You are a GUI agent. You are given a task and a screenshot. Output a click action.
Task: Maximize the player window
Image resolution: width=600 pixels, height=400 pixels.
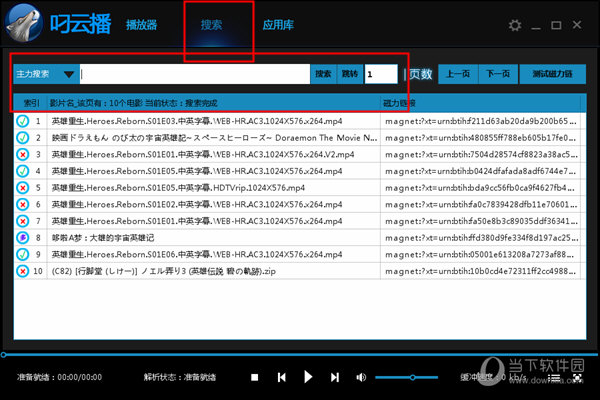coord(556,25)
